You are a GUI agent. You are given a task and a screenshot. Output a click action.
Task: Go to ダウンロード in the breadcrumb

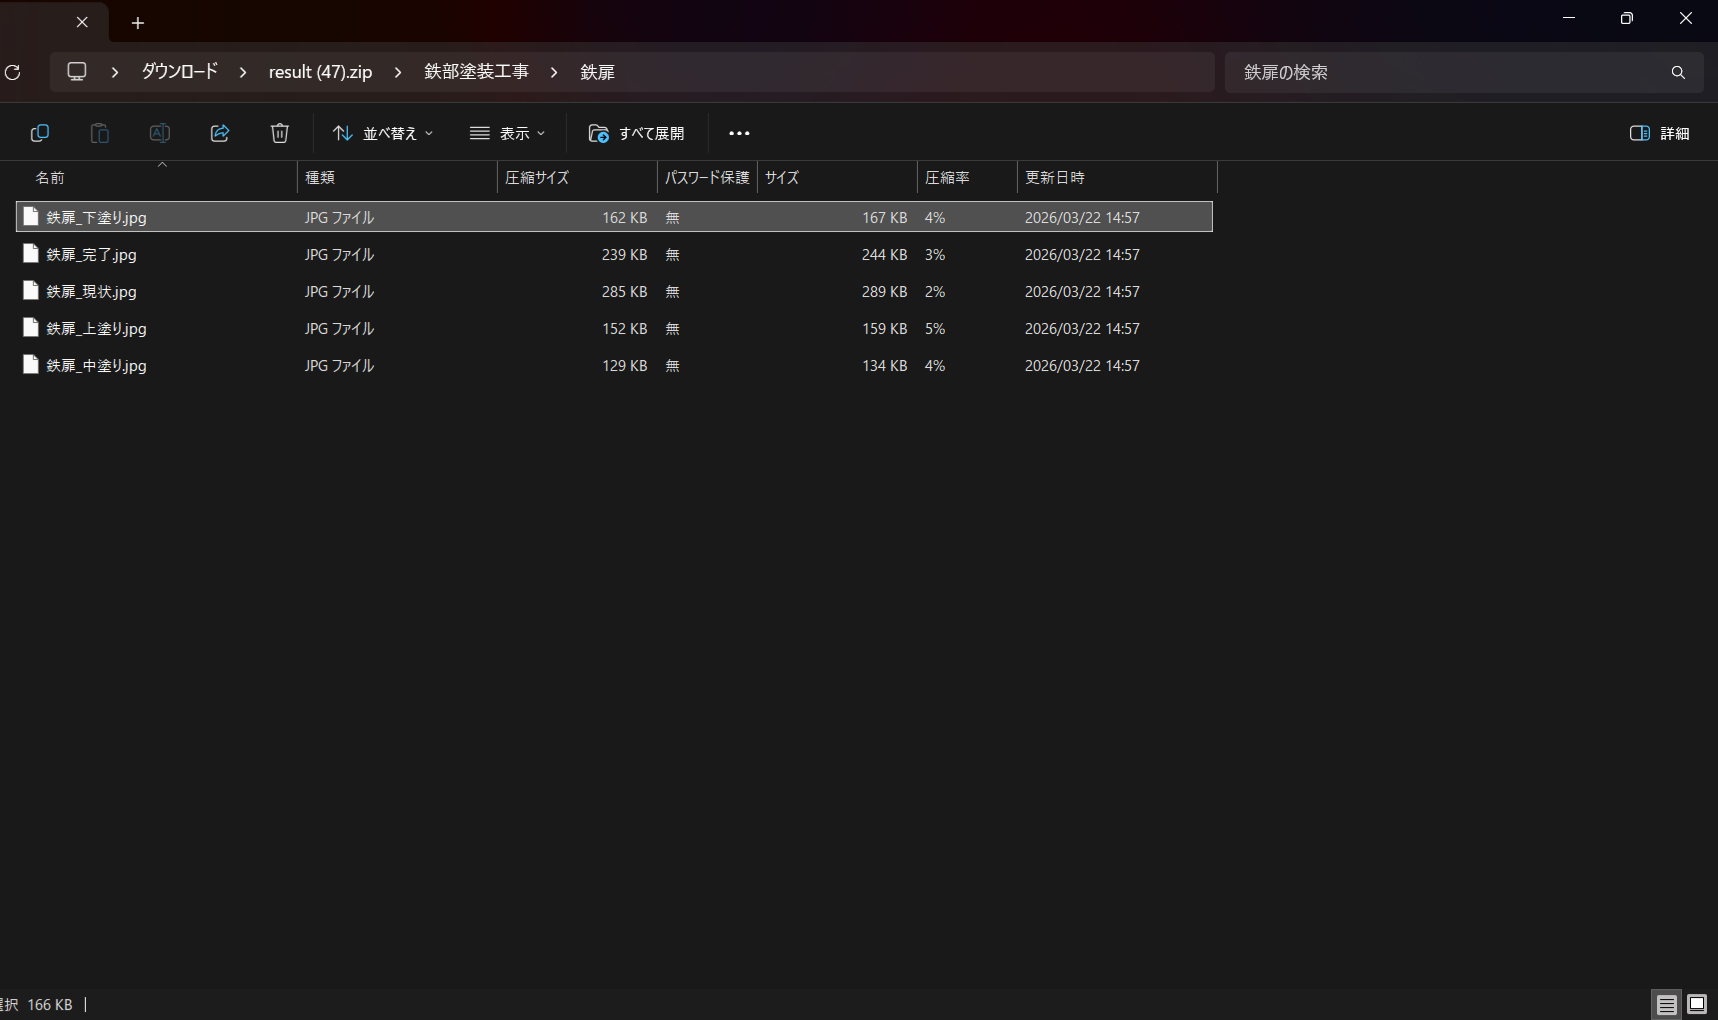[179, 72]
